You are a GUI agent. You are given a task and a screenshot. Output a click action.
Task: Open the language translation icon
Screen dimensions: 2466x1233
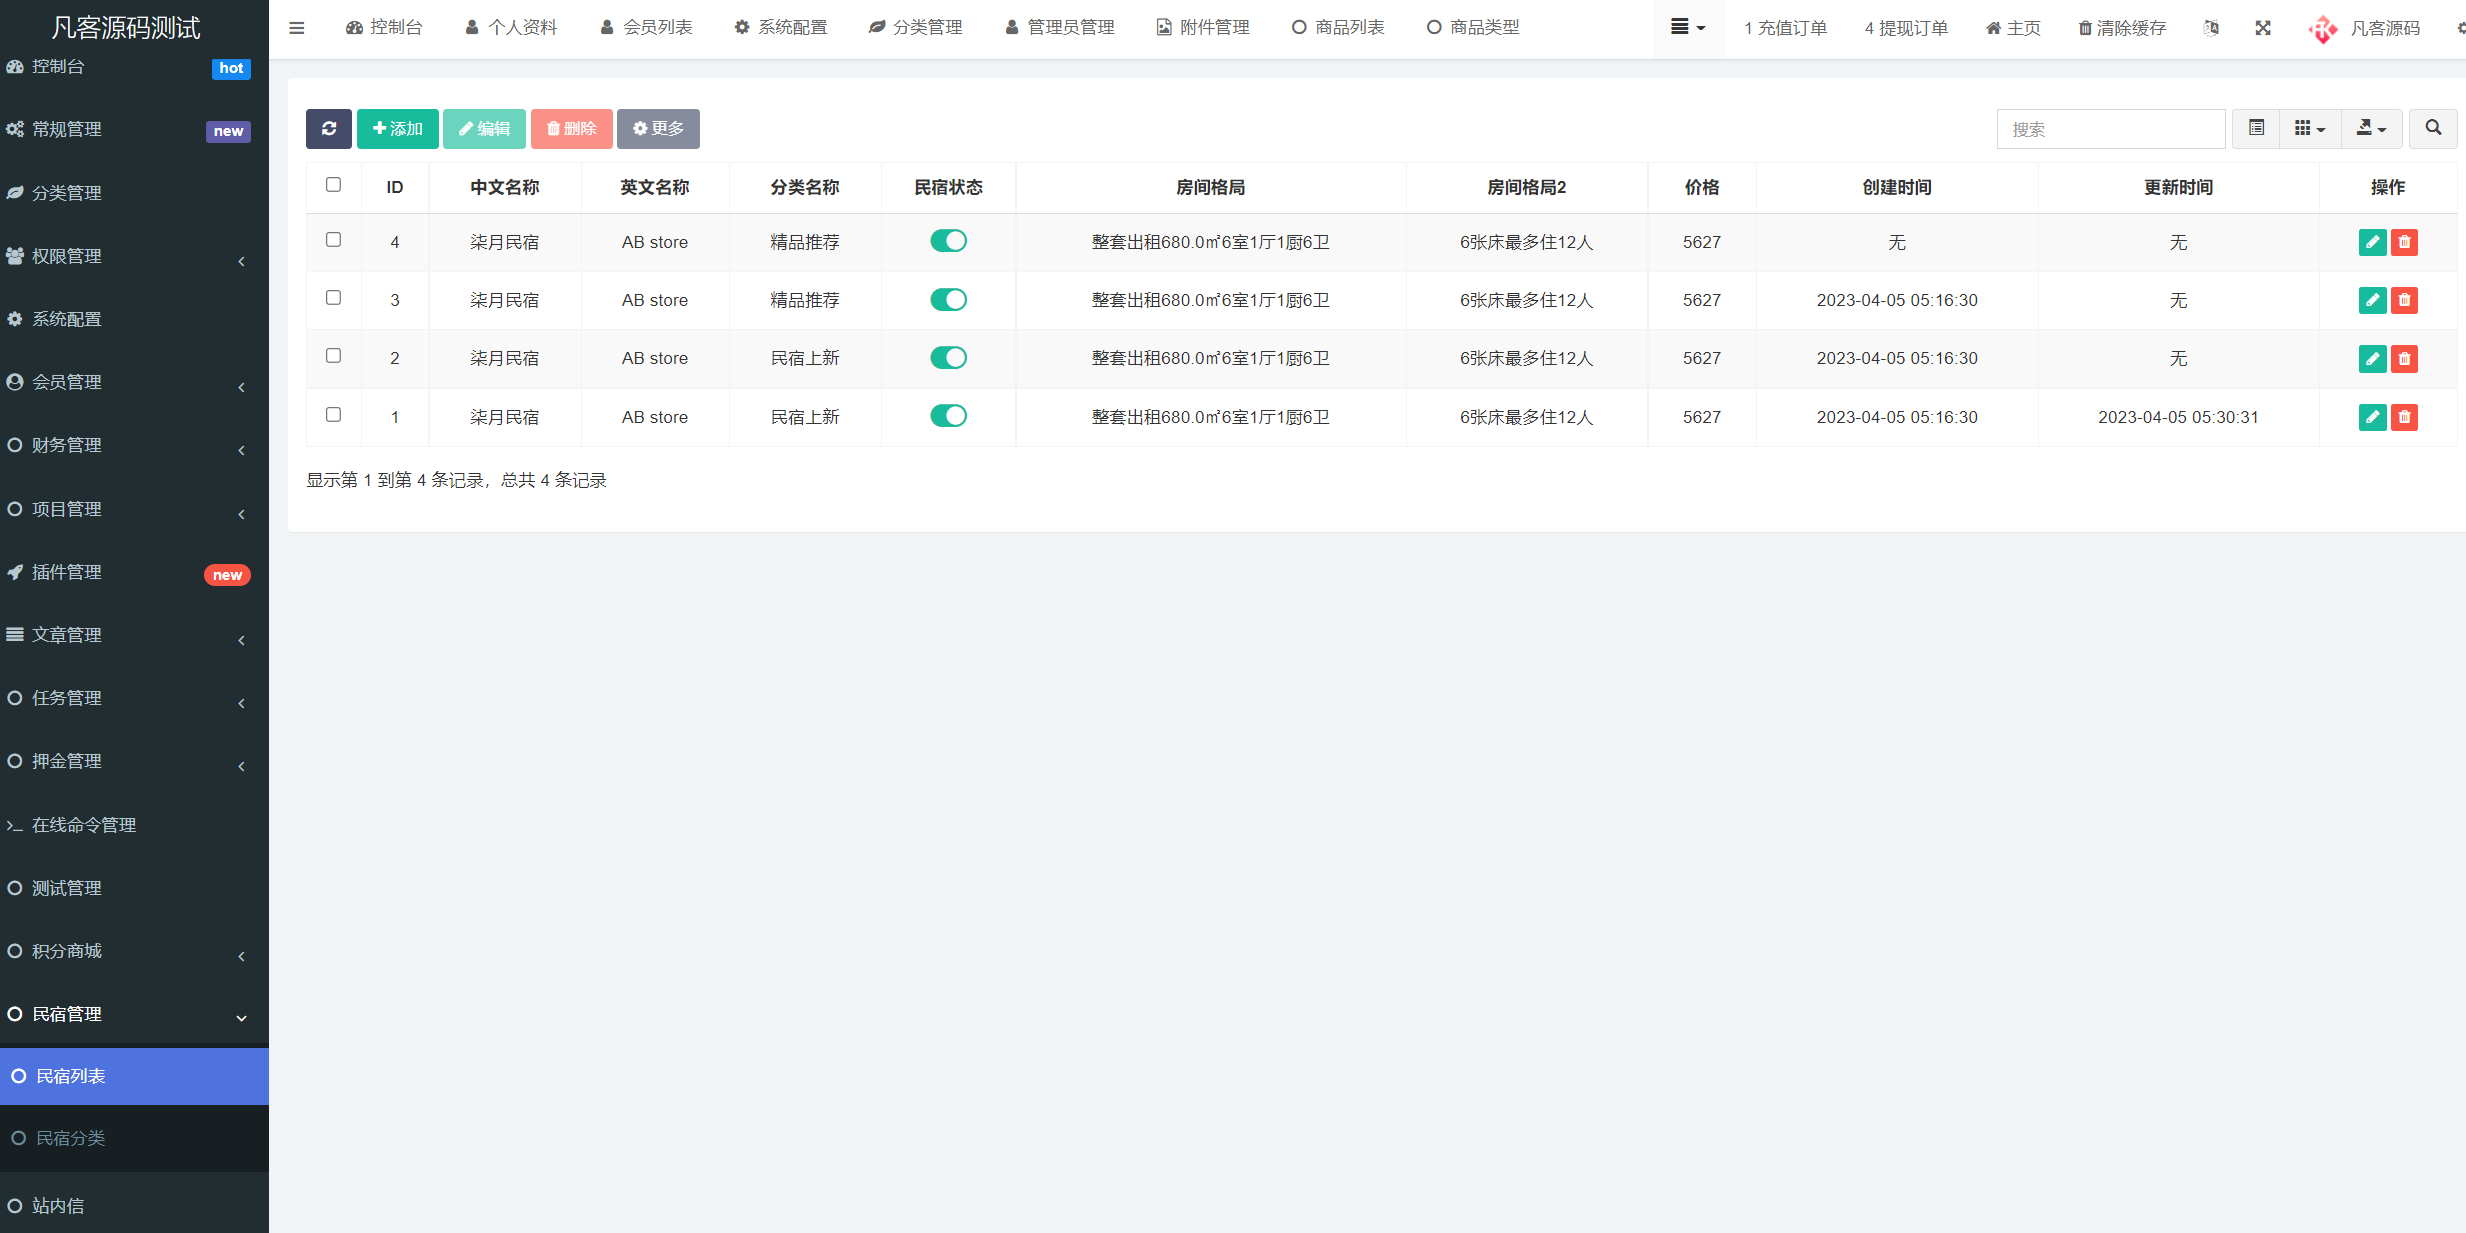[x=2211, y=27]
